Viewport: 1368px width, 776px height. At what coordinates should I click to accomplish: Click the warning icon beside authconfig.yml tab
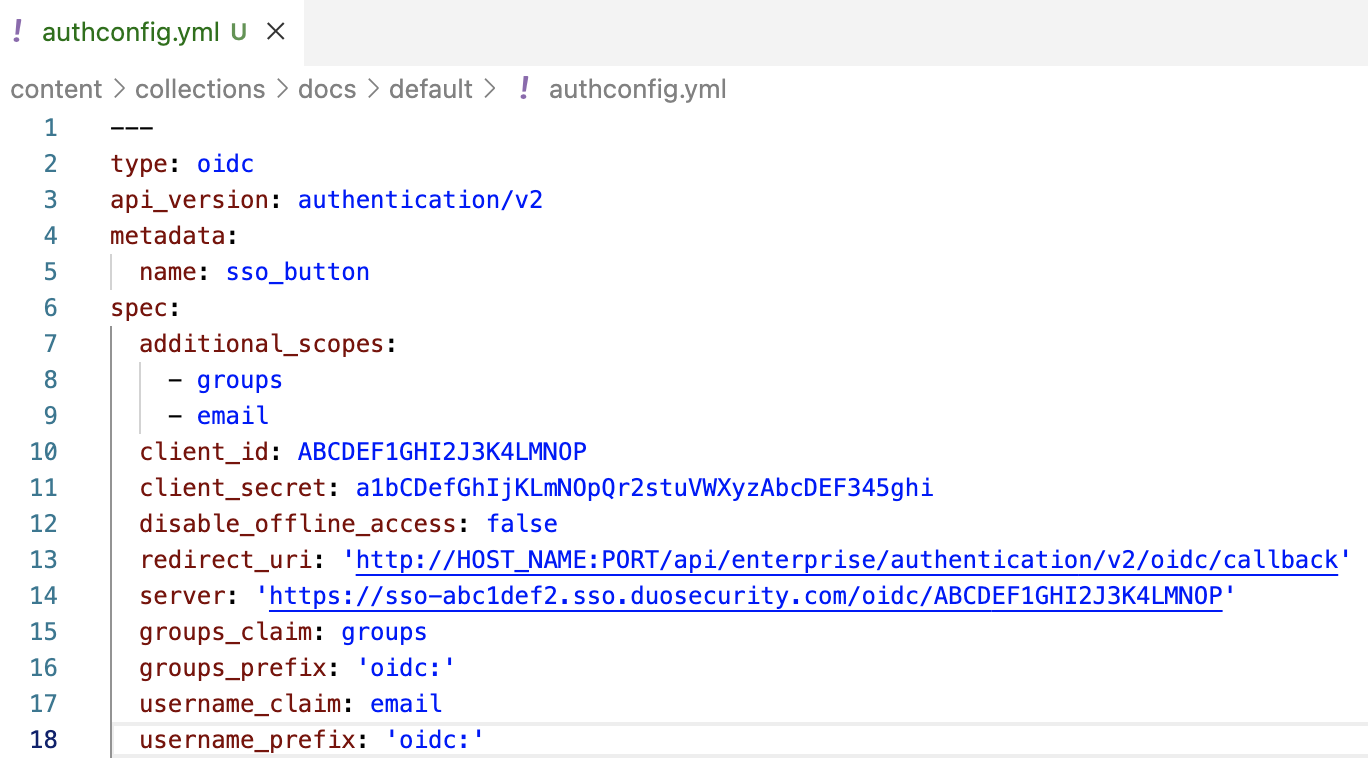tap(17, 31)
